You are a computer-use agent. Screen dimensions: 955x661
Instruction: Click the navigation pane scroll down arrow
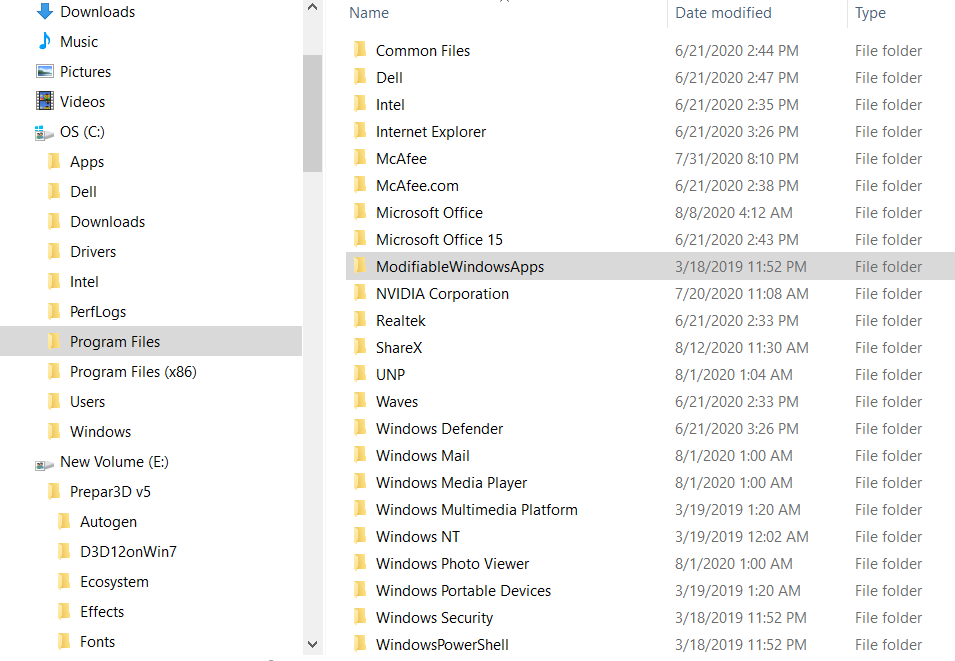[312, 644]
